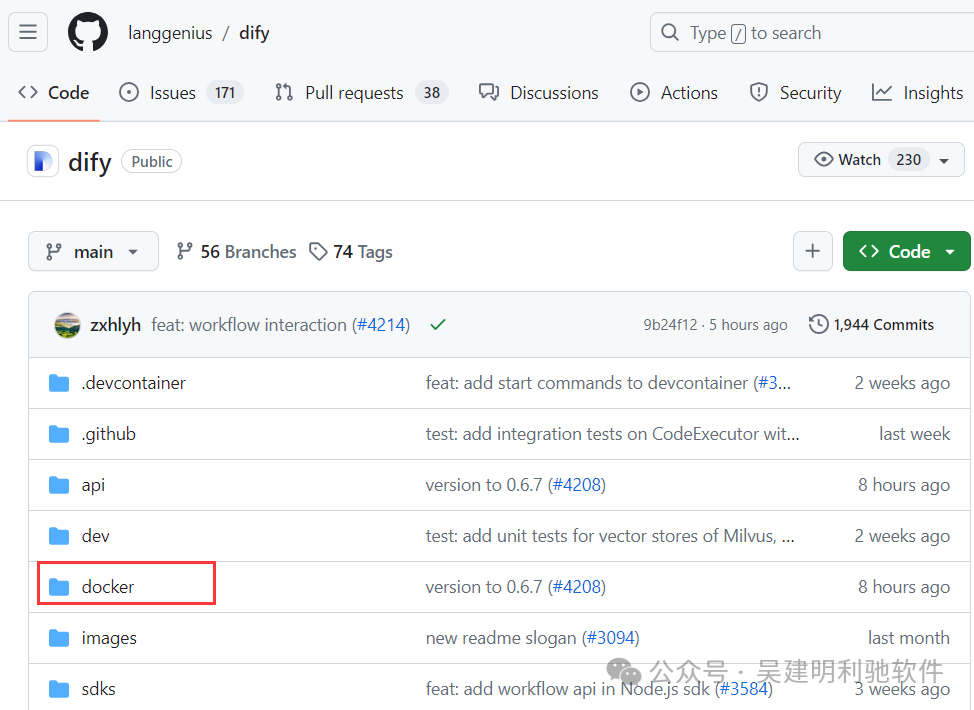Click the Watch button
Image resolution: width=974 pixels, height=710 pixels.
[x=881, y=160]
